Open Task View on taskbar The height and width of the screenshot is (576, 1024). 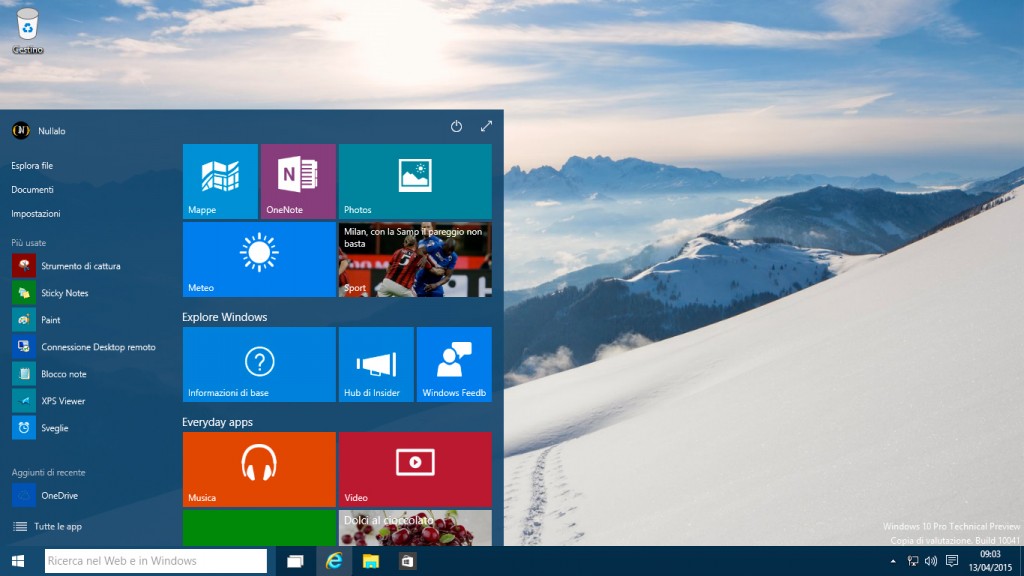pyautogui.click(x=295, y=561)
